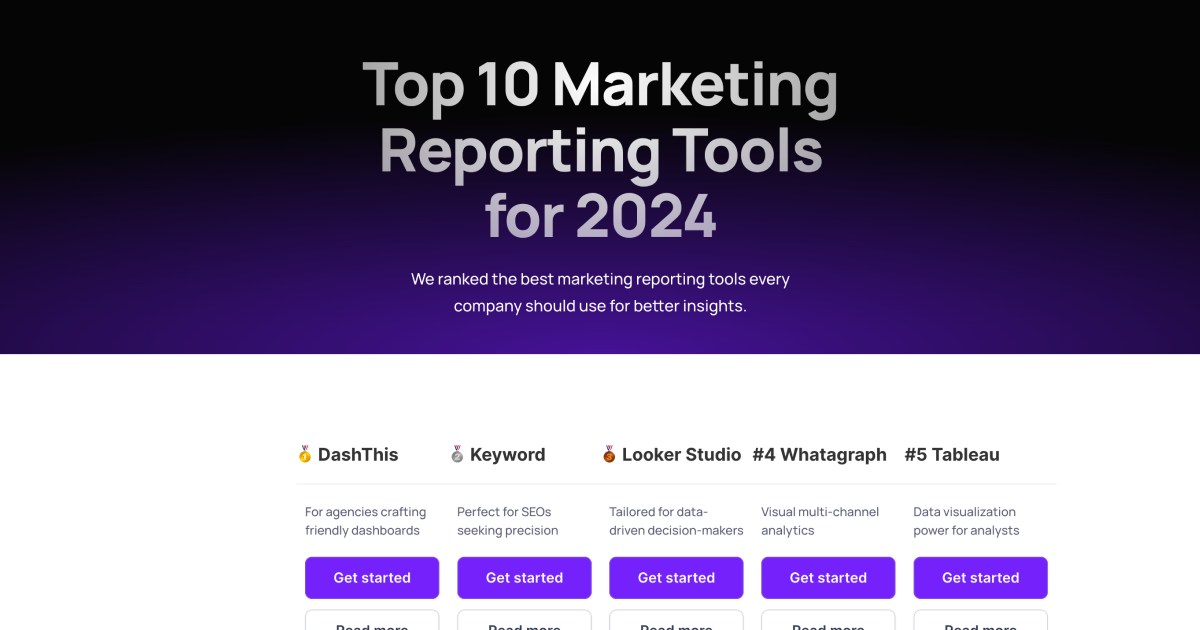1200x630 pixels.
Task: Click the subtitle about ranked reporting tools
Action: click(x=600, y=292)
